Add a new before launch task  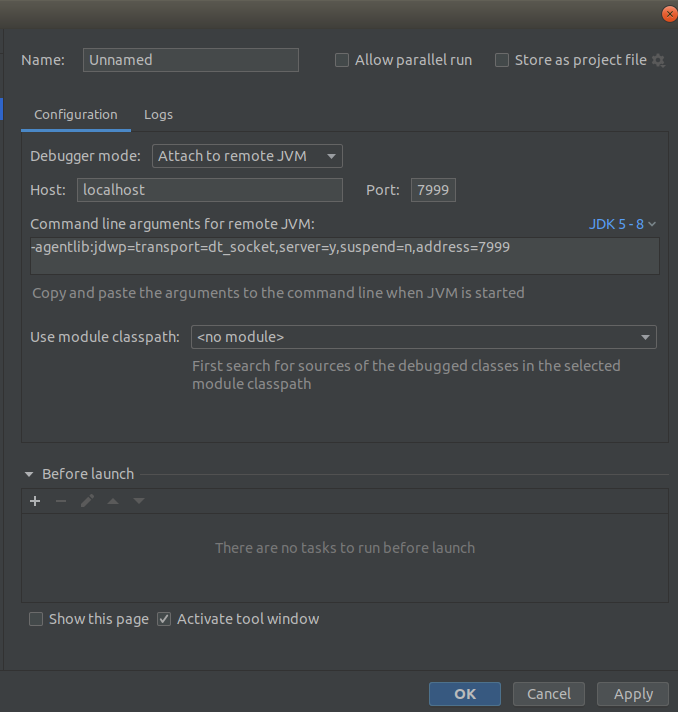click(35, 501)
